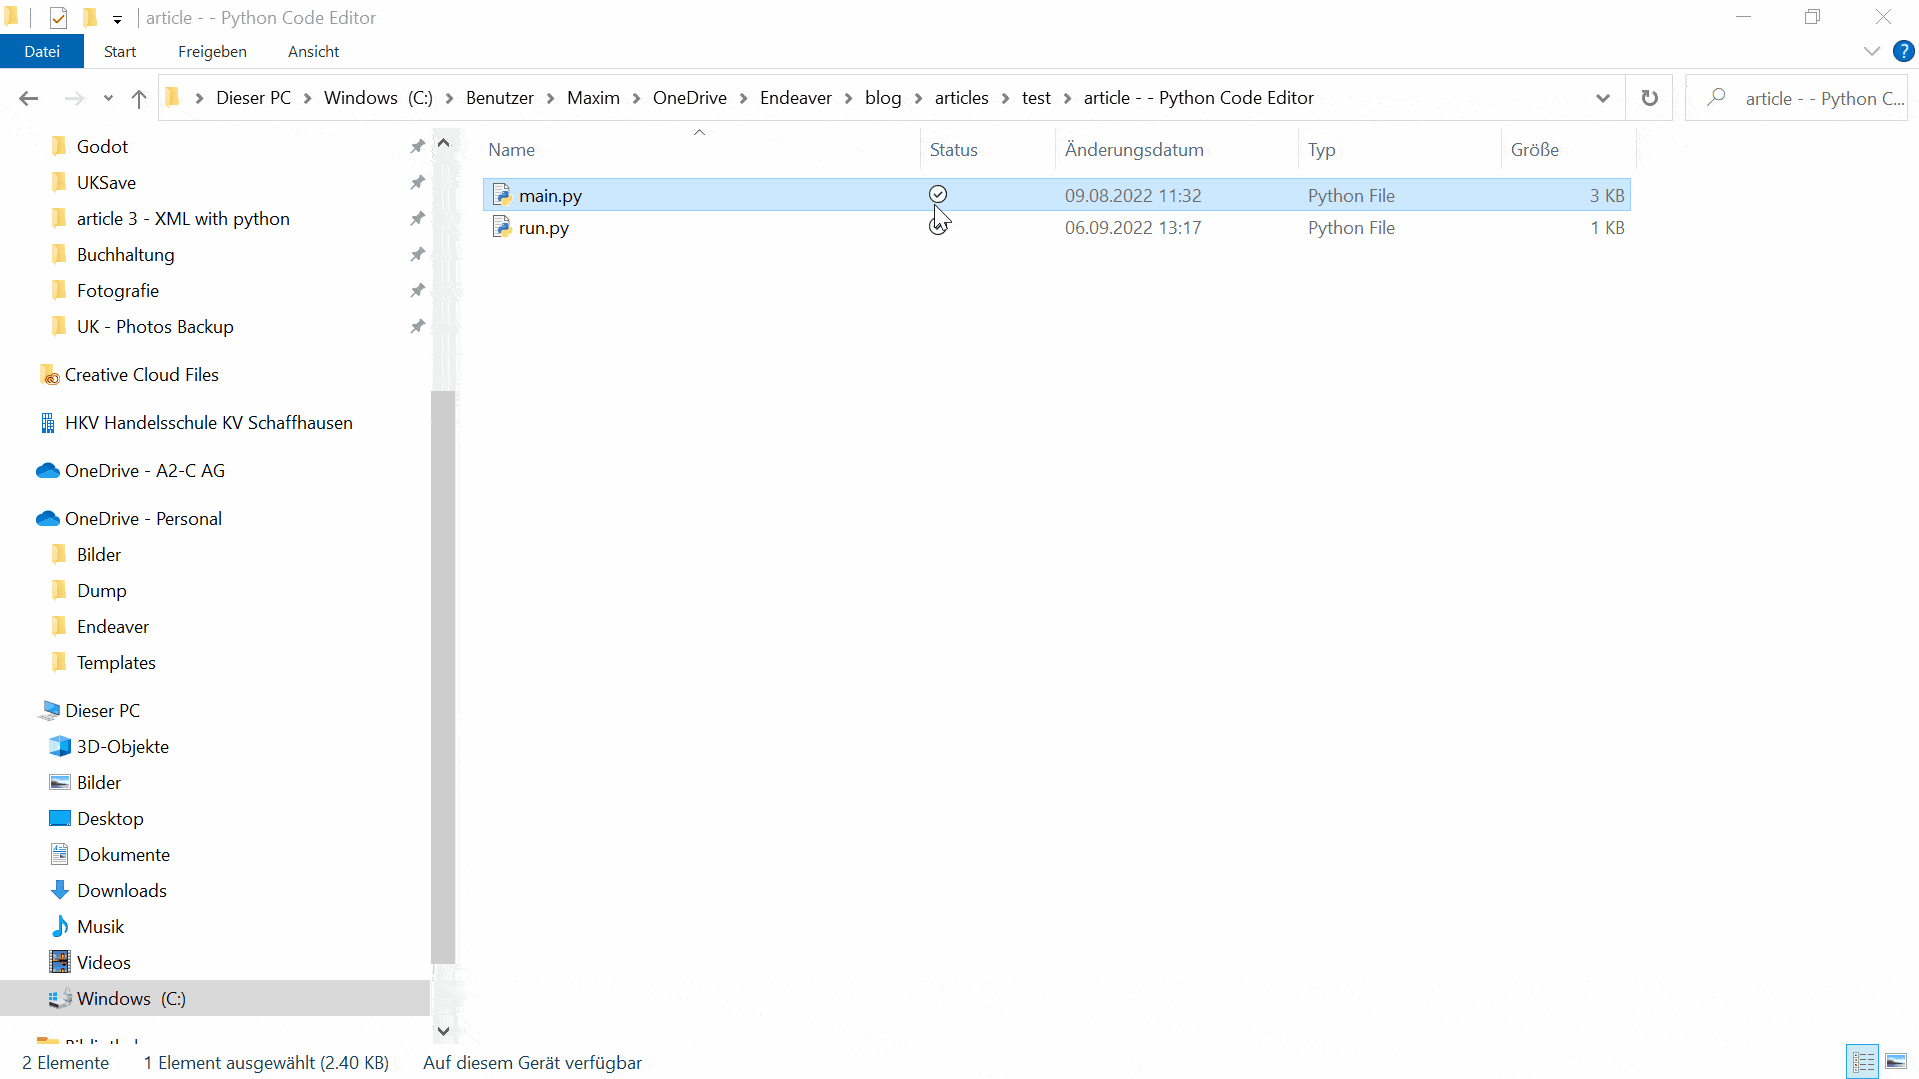Click the Up one level arrow

click(139, 98)
